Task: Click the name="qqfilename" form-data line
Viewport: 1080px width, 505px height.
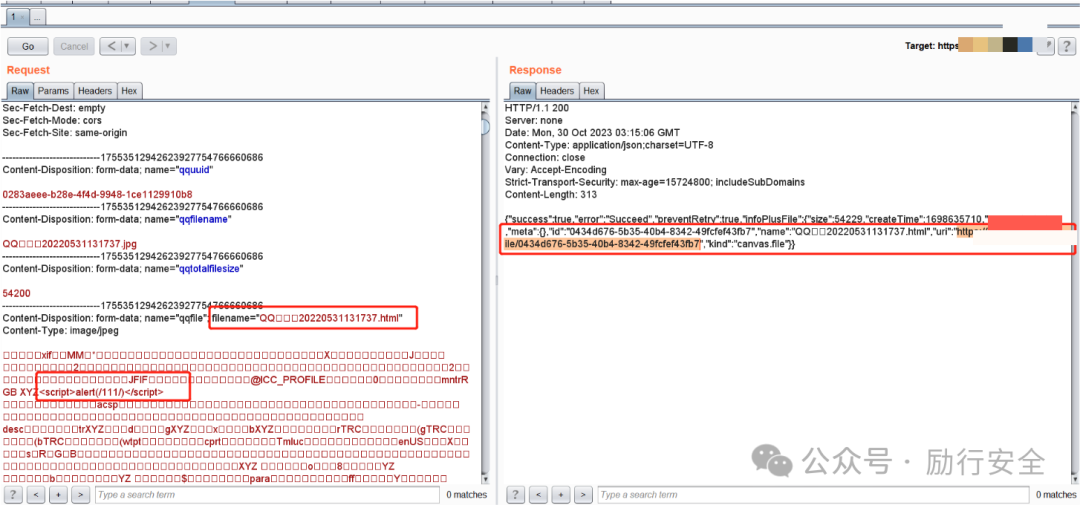Action: (117, 219)
